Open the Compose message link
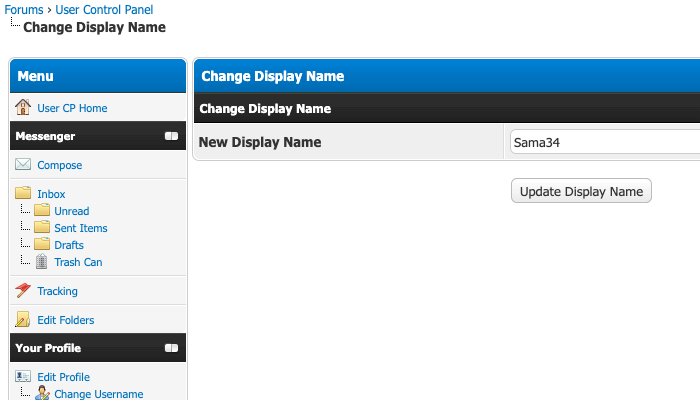The image size is (700, 400). (60, 165)
